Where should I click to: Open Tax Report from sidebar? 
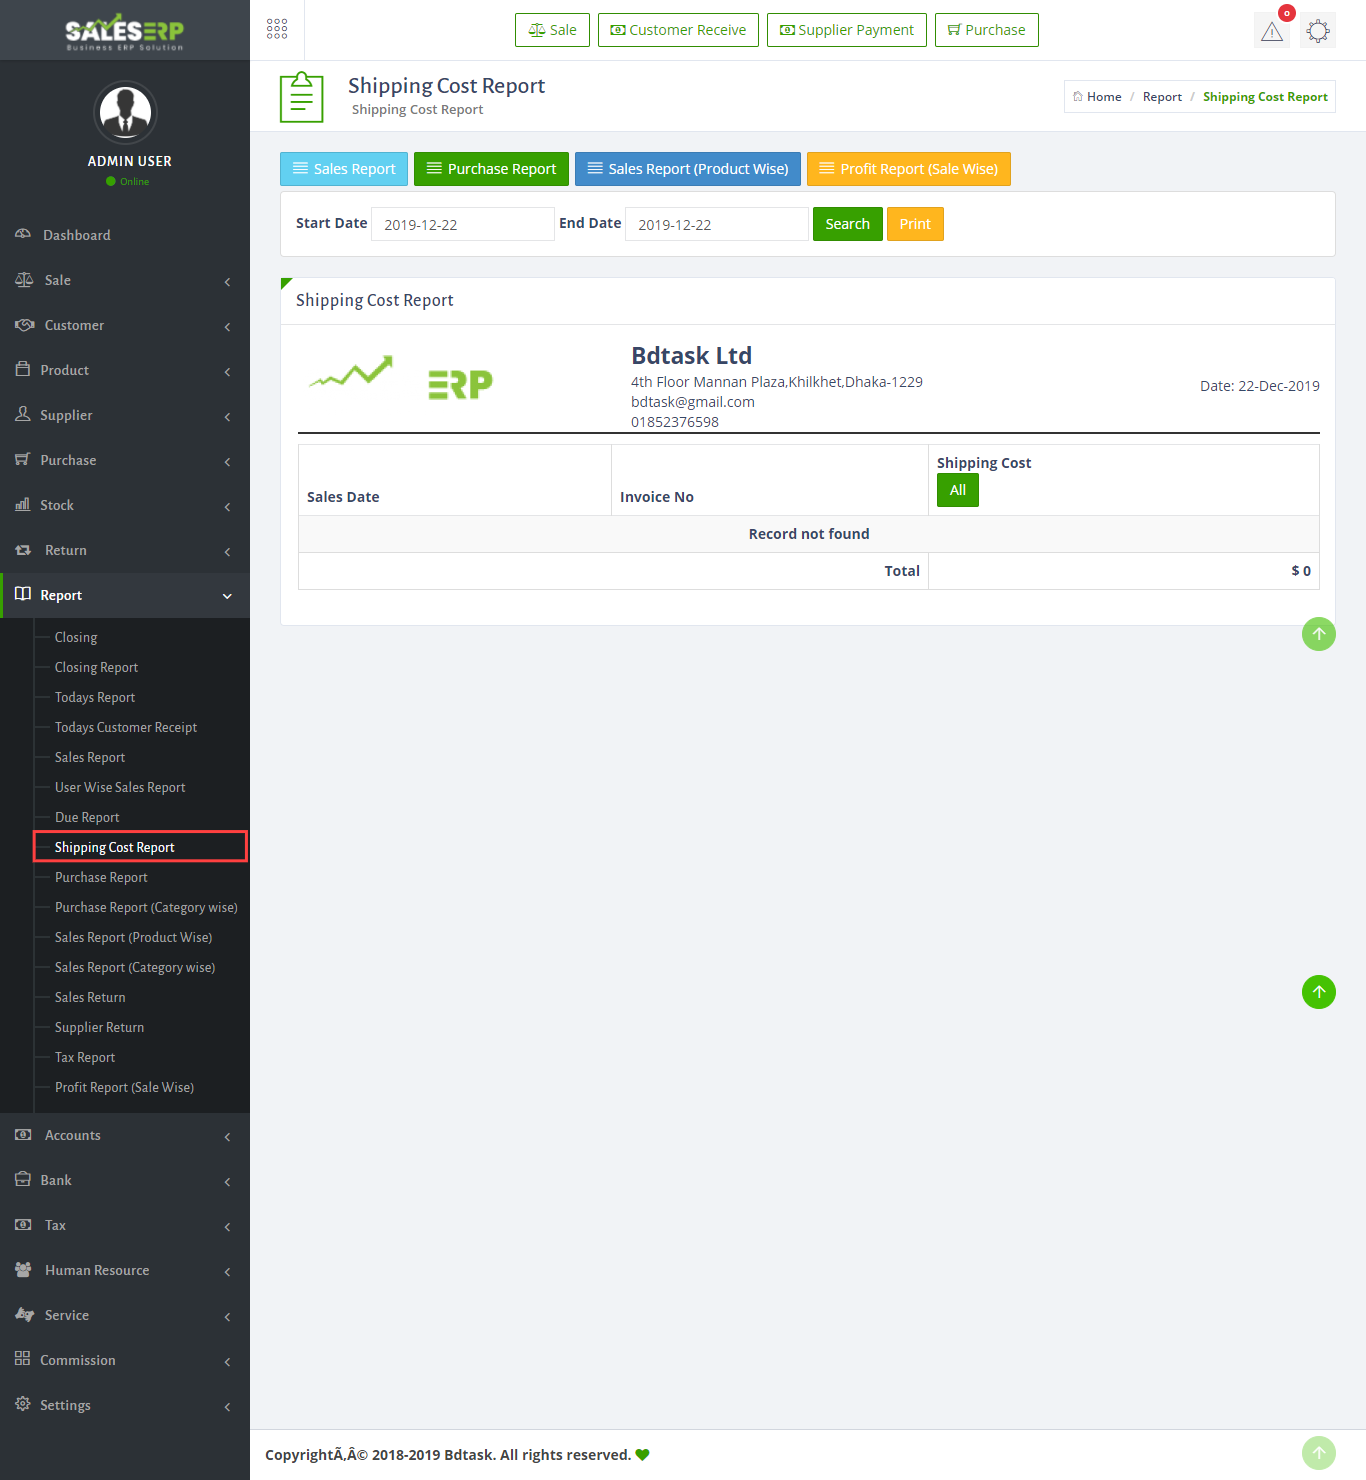[x=85, y=1057]
